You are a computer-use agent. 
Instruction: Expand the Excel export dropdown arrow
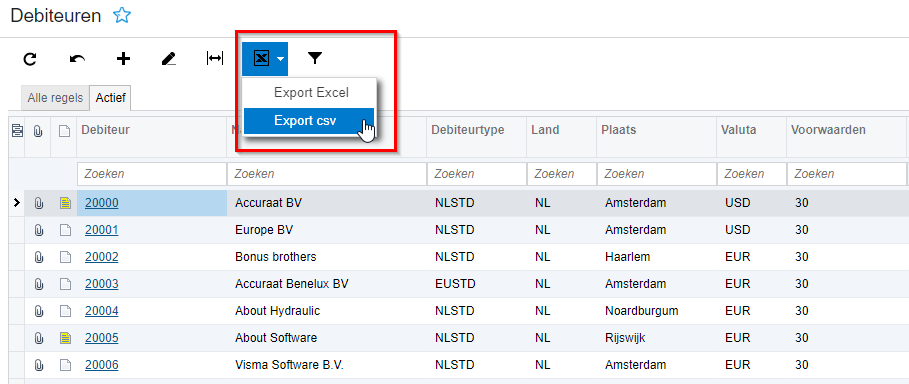tap(281, 59)
